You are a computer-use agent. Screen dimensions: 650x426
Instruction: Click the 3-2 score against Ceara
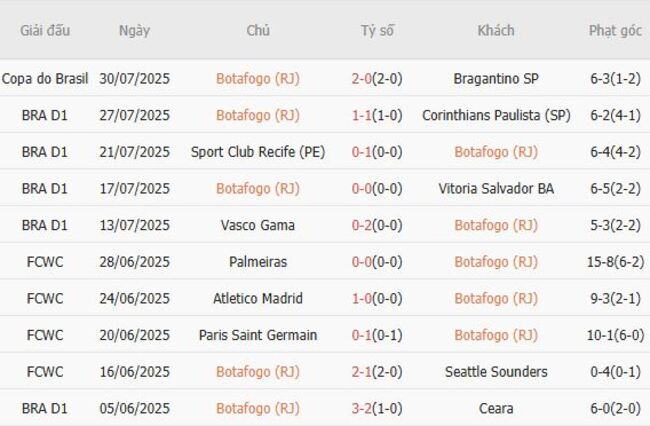coord(362,408)
